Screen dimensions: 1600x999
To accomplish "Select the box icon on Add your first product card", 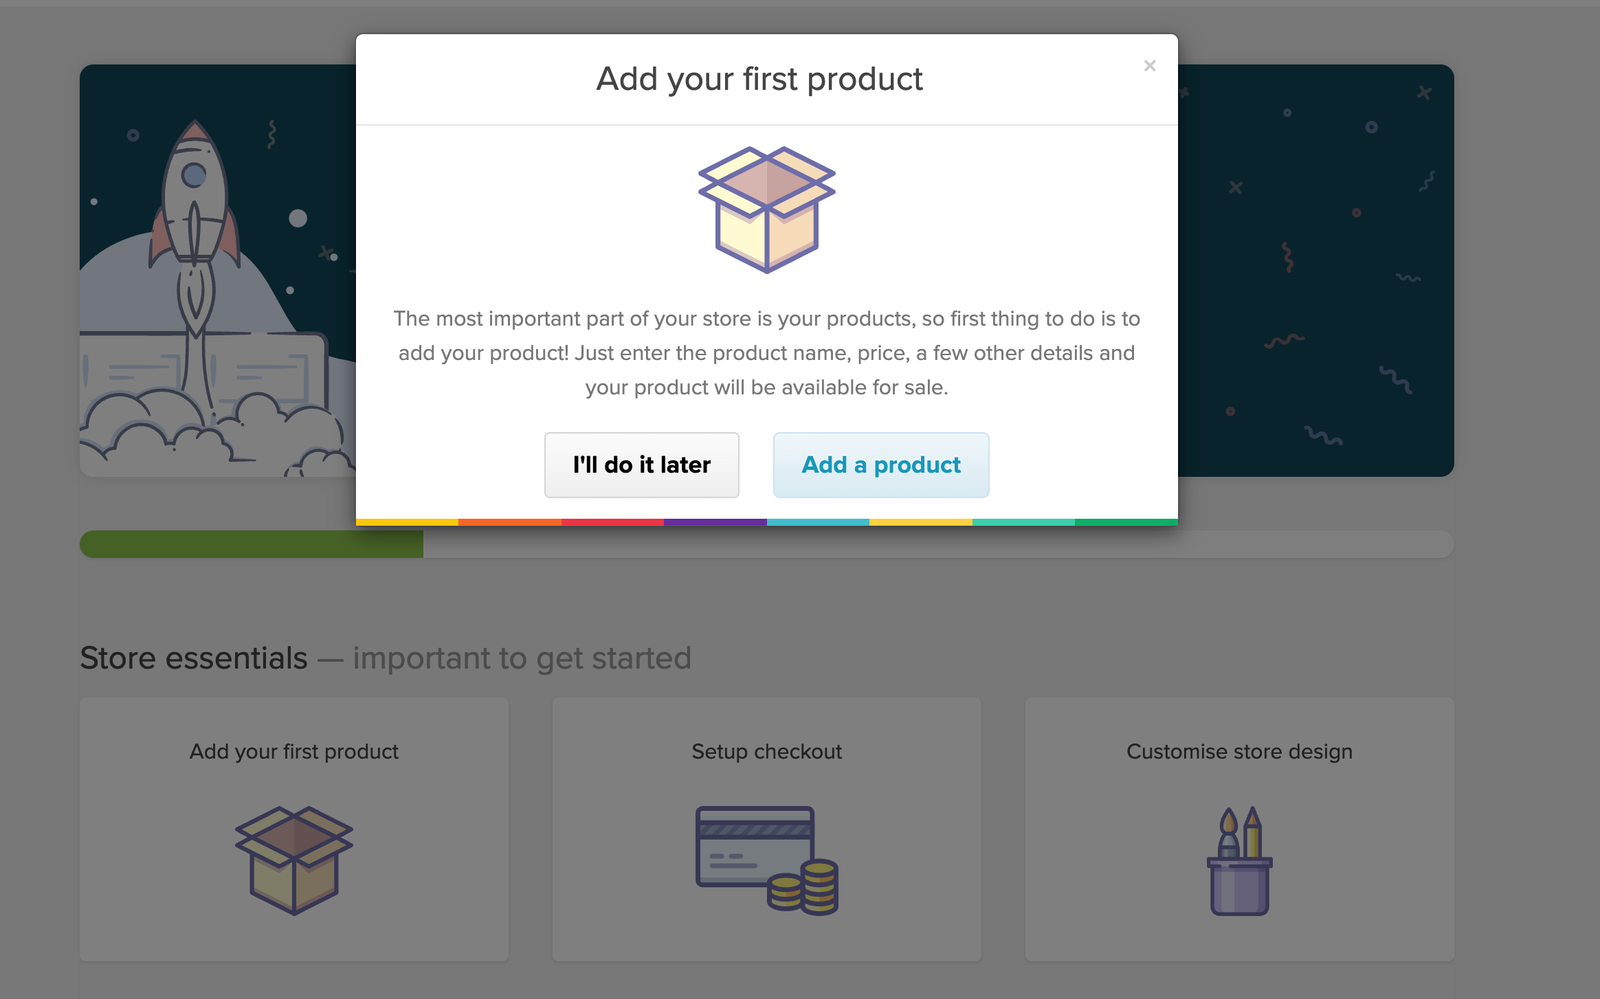I will coord(293,860).
